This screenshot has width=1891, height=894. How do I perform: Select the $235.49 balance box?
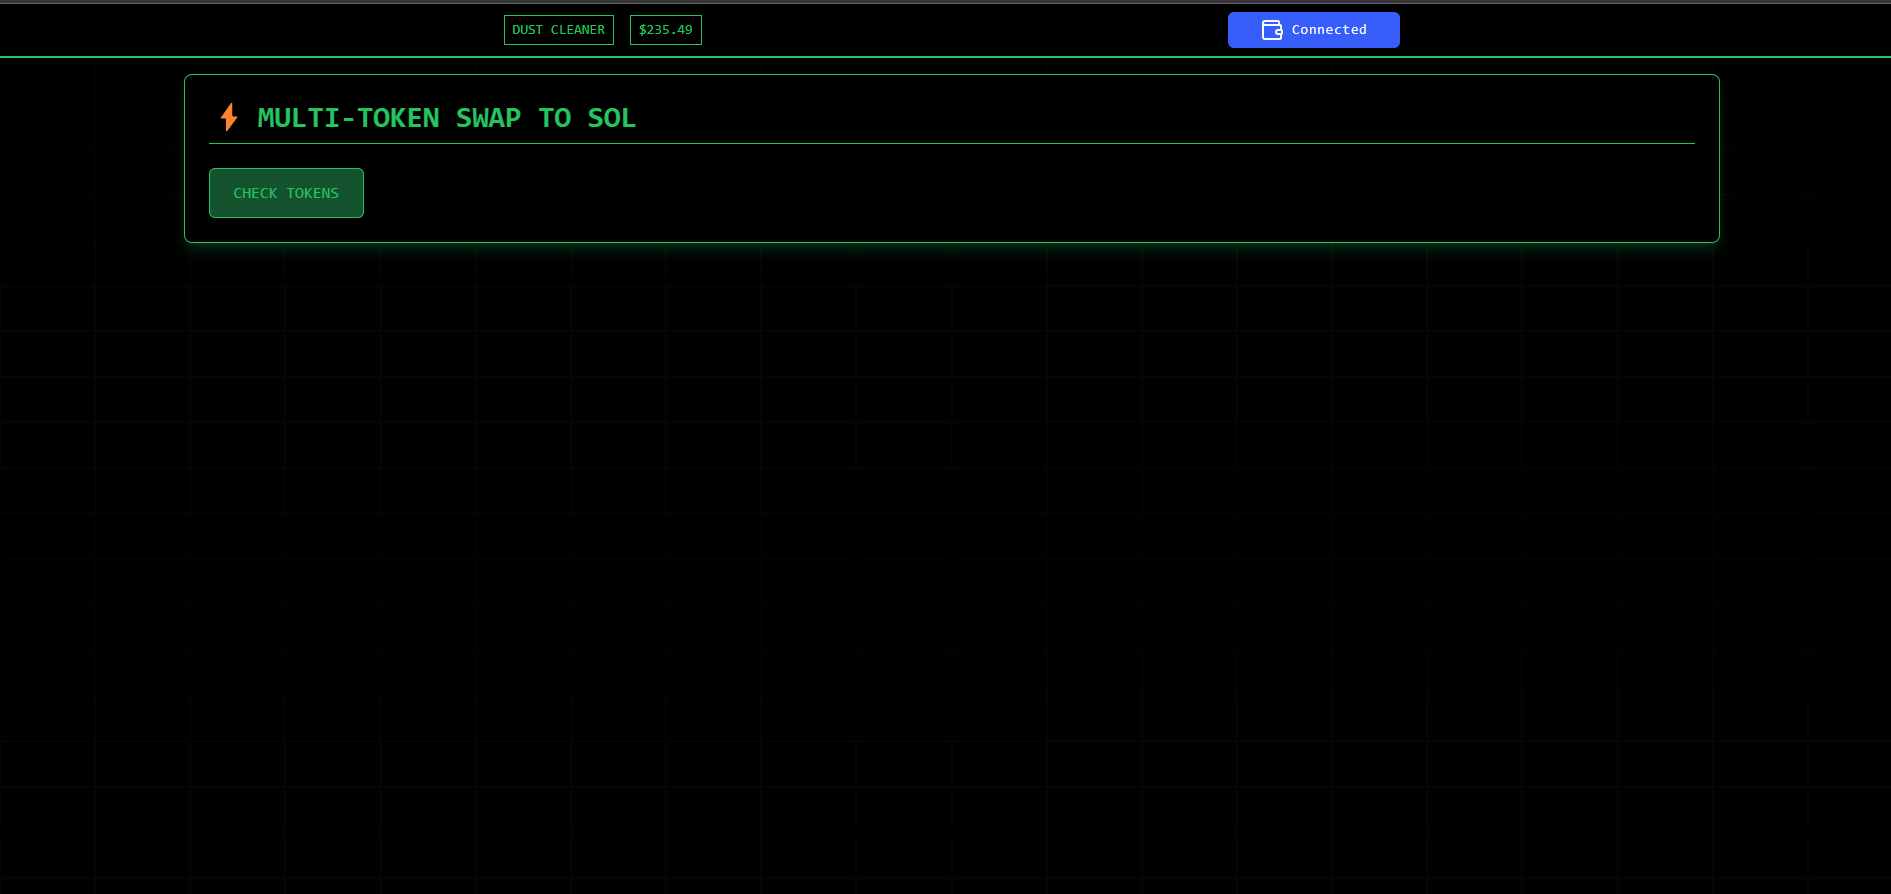pyautogui.click(x=666, y=30)
